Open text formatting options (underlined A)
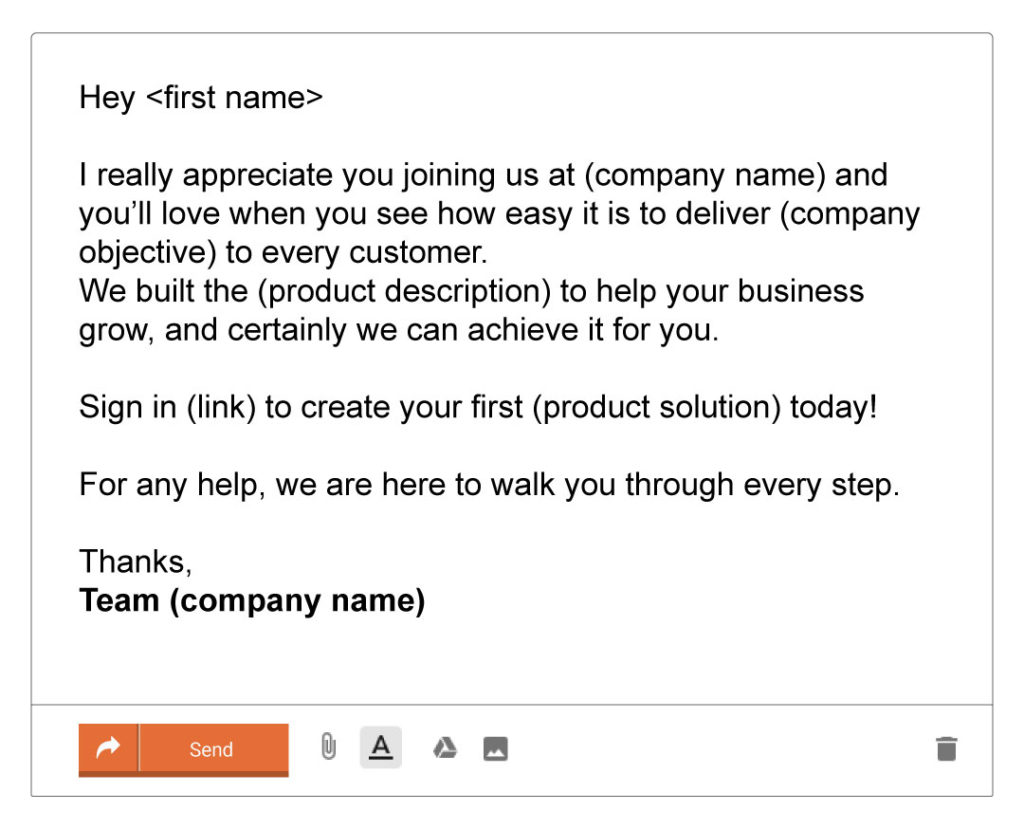The height and width of the screenshot is (829, 1024). 381,747
